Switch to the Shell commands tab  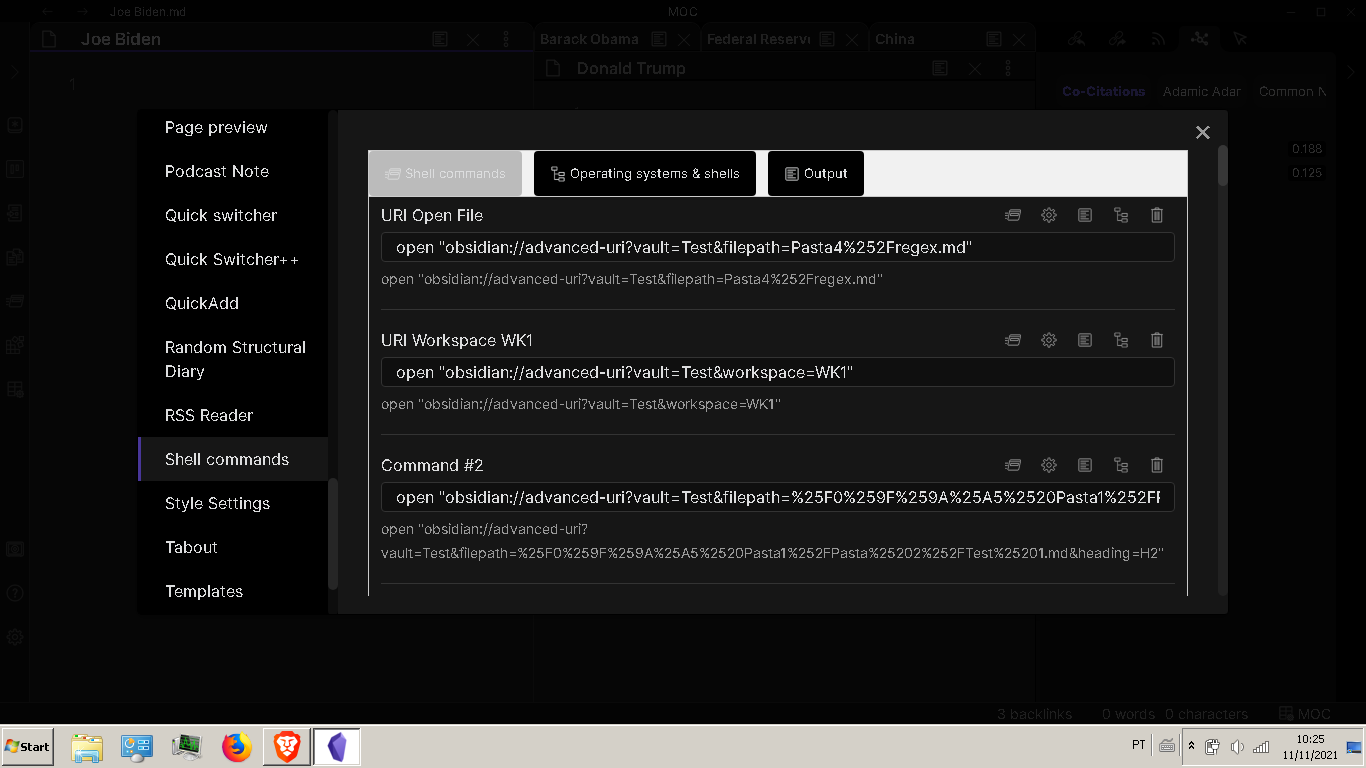pyautogui.click(x=445, y=173)
